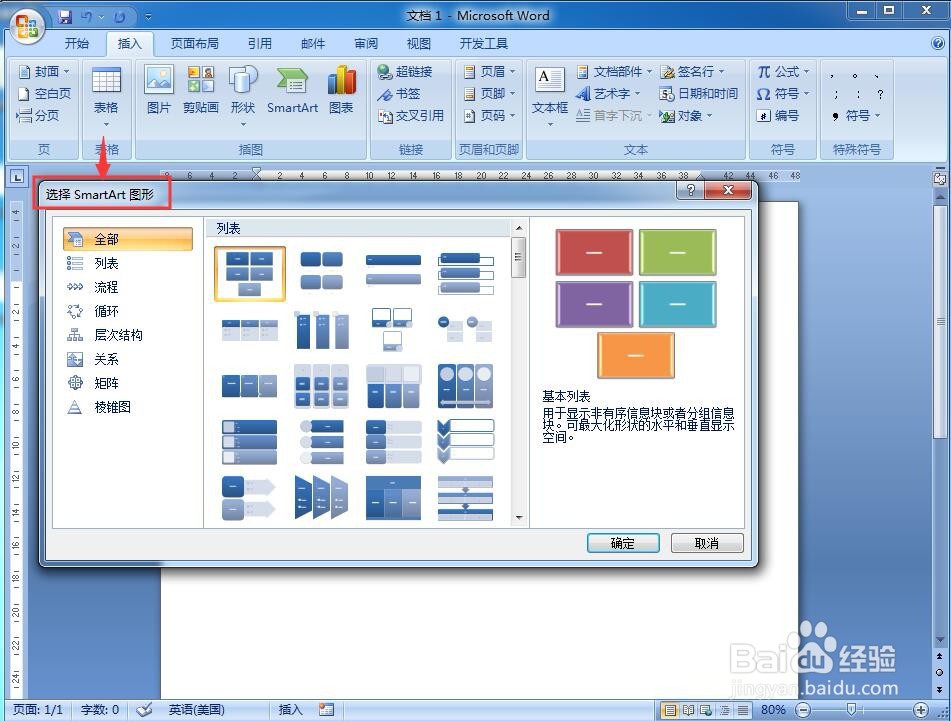Toggle the tab stop selector on ruler
This screenshot has height=721, width=951.
click(17, 177)
